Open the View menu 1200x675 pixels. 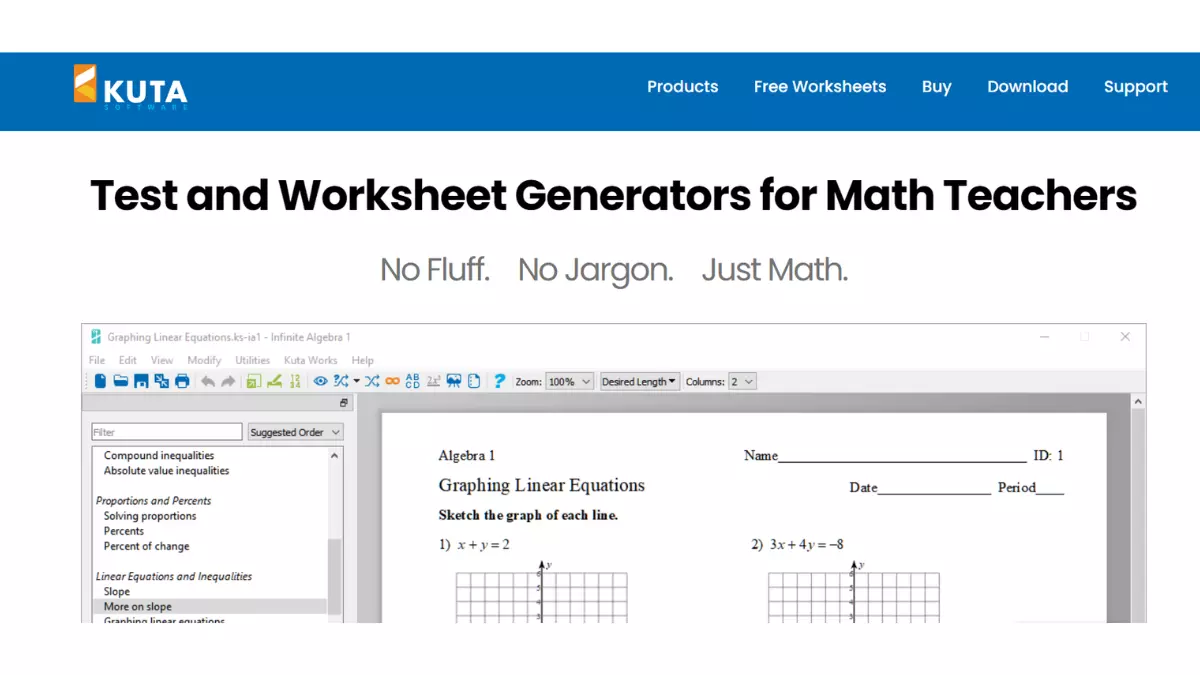(x=162, y=360)
